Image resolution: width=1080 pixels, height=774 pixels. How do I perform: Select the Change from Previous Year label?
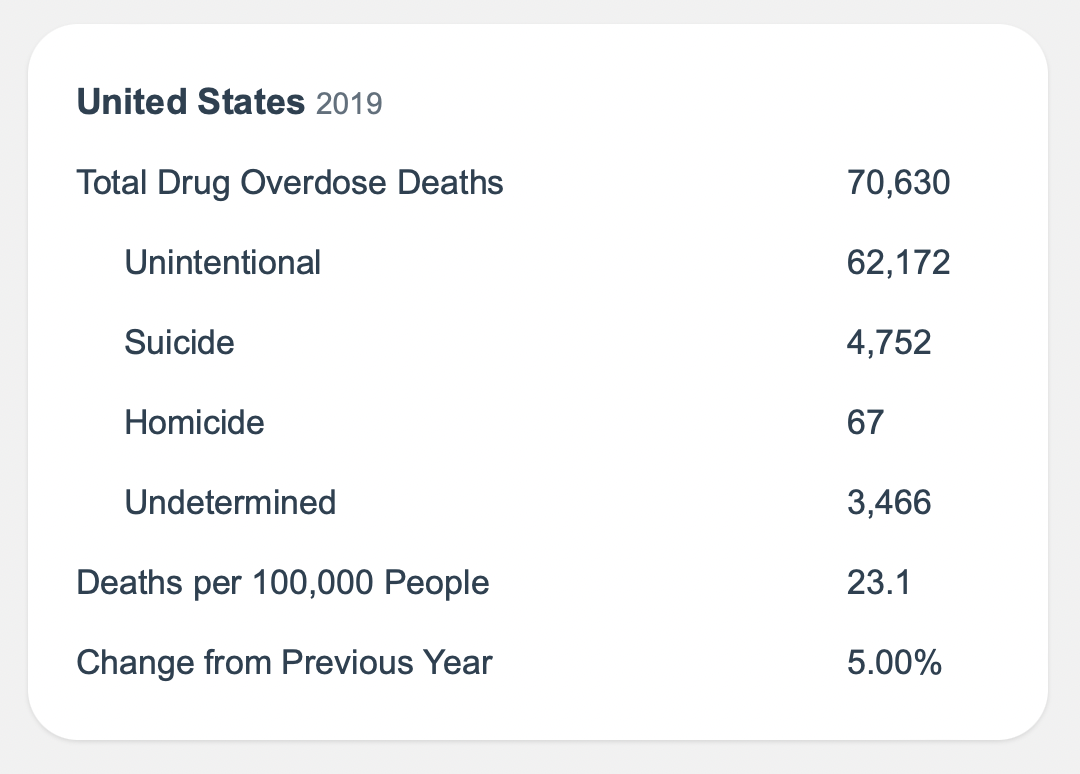click(x=285, y=662)
